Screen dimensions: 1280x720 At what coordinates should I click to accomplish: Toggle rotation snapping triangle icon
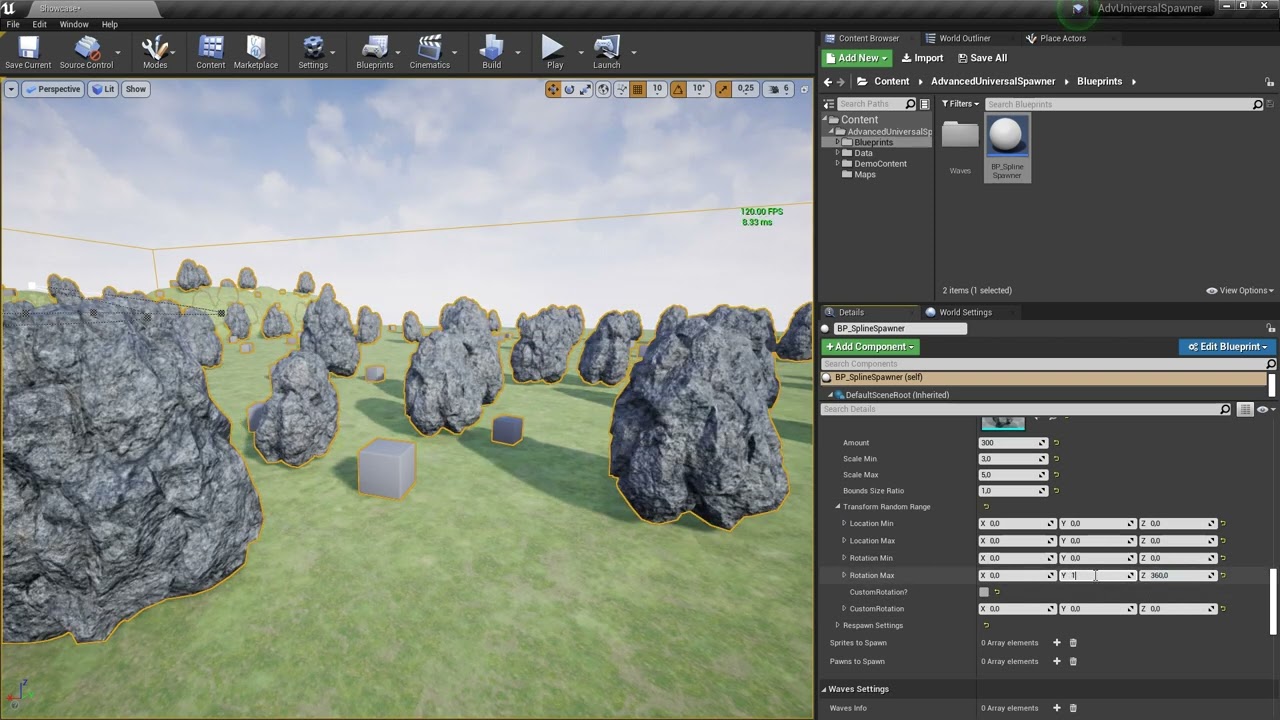click(678, 89)
